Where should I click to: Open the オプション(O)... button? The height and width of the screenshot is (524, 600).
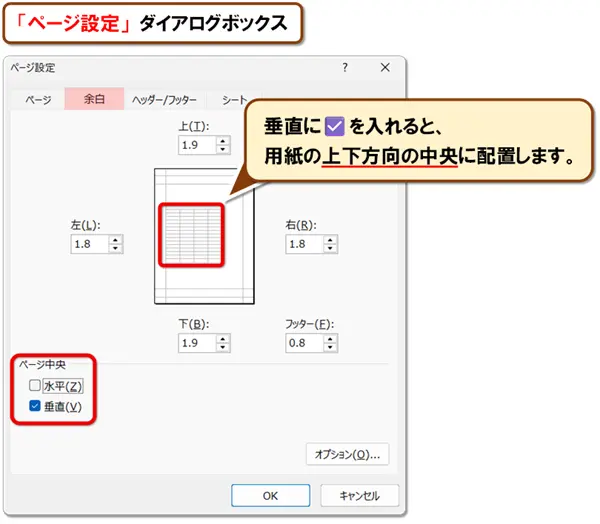(347, 454)
